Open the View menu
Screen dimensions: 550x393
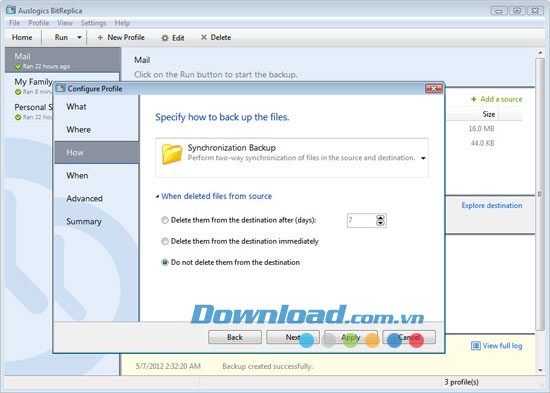coord(65,23)
